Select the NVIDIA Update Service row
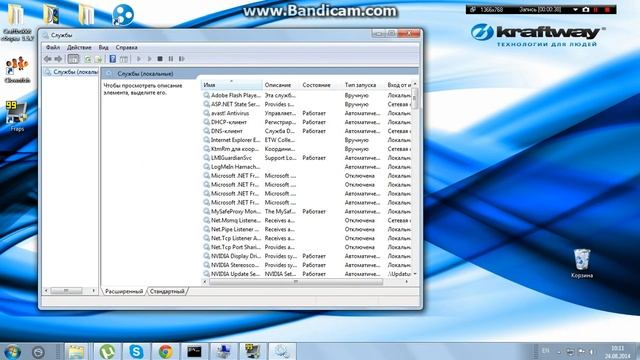The width and height of the screenshot is (640, 360). (307, 274)
